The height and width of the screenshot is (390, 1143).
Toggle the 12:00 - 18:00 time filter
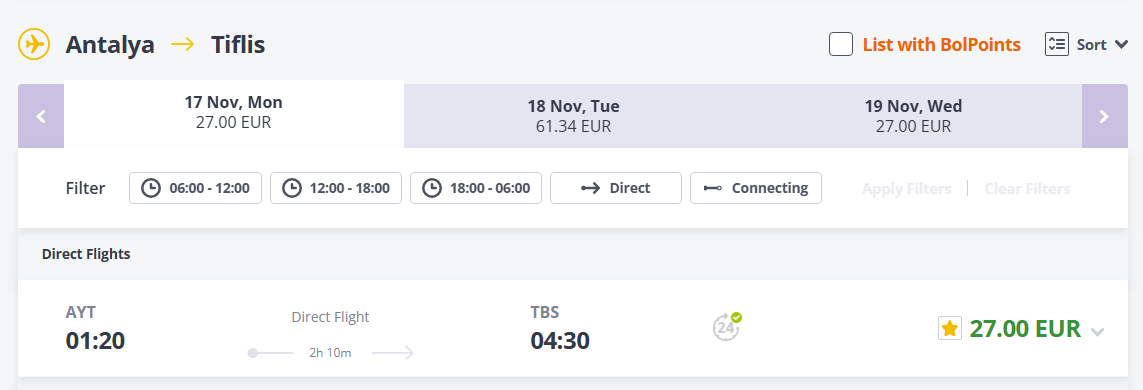point(336,188)
